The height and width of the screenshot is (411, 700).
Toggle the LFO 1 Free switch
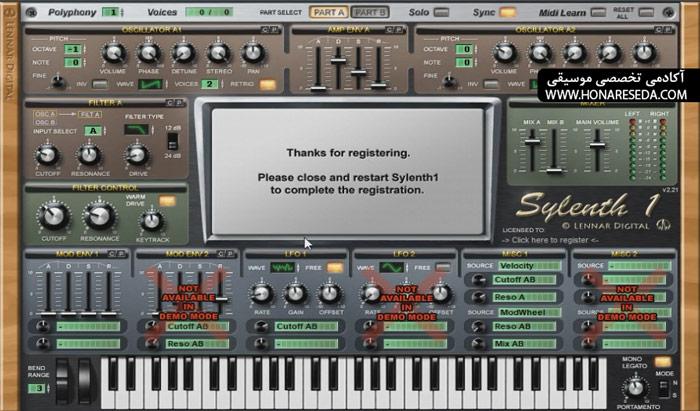(335, 268)
